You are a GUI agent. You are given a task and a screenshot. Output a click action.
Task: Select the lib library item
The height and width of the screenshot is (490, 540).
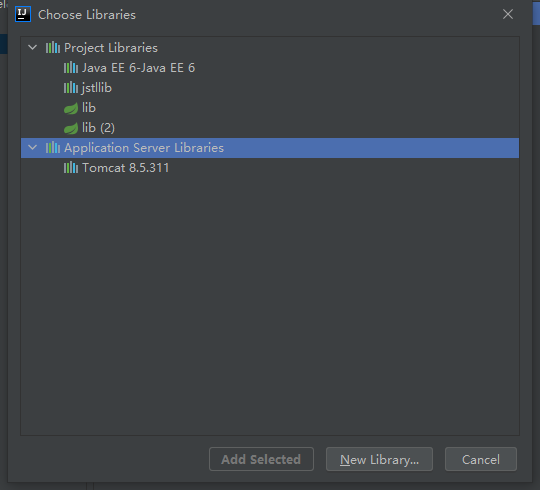pos(89,108)
